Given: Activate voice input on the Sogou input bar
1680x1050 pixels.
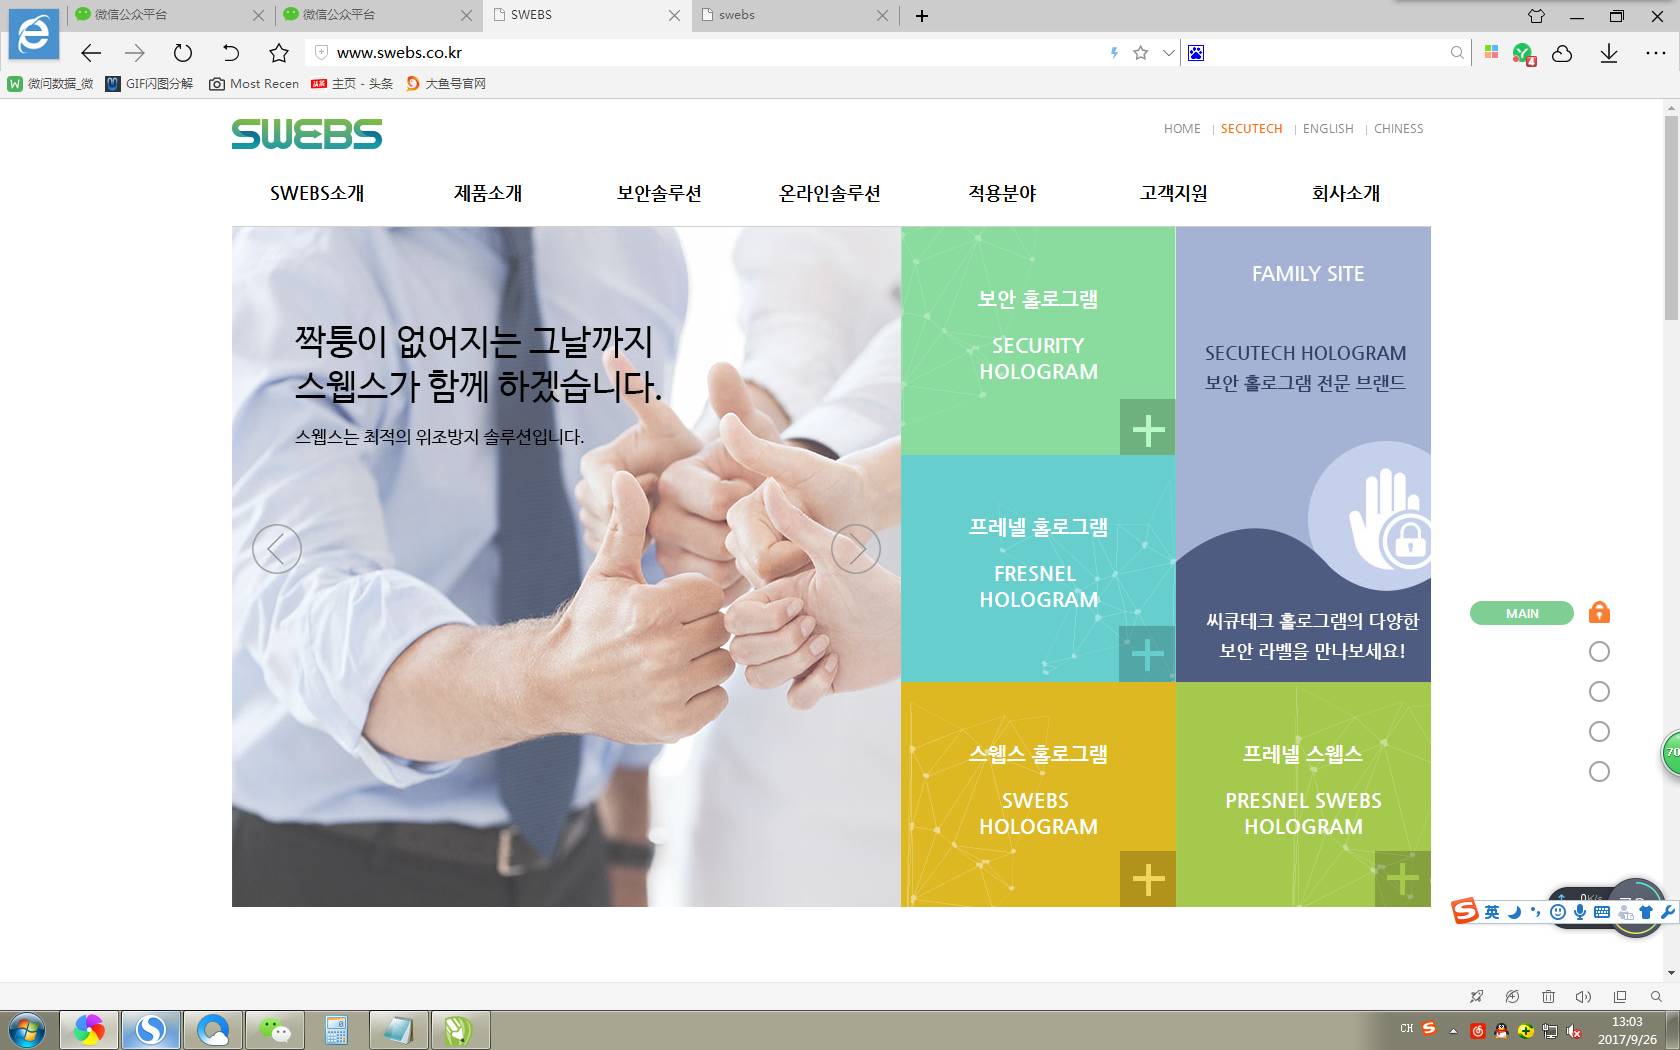Looking at the screenshot, I should click(x=1580, y=912).
